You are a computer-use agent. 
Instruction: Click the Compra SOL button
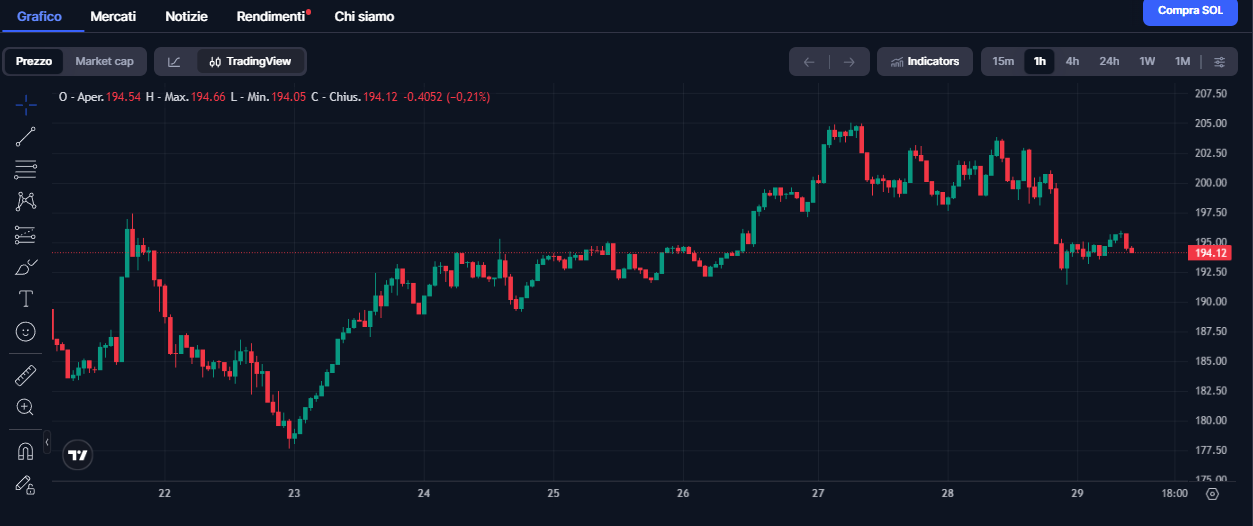click(x=1190, y=11)
